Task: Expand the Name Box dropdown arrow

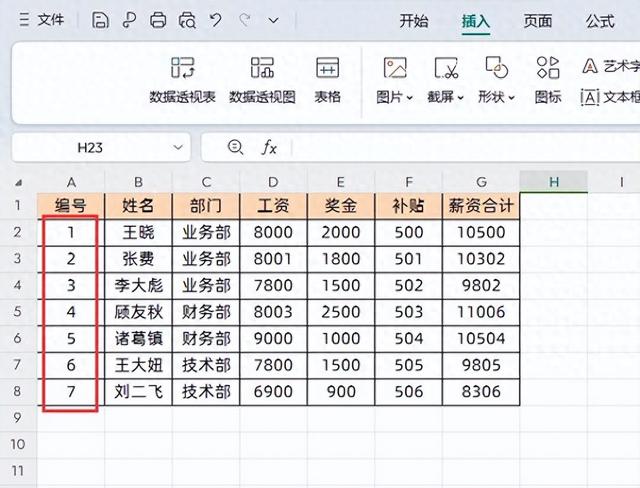Action: pos(178,147)
